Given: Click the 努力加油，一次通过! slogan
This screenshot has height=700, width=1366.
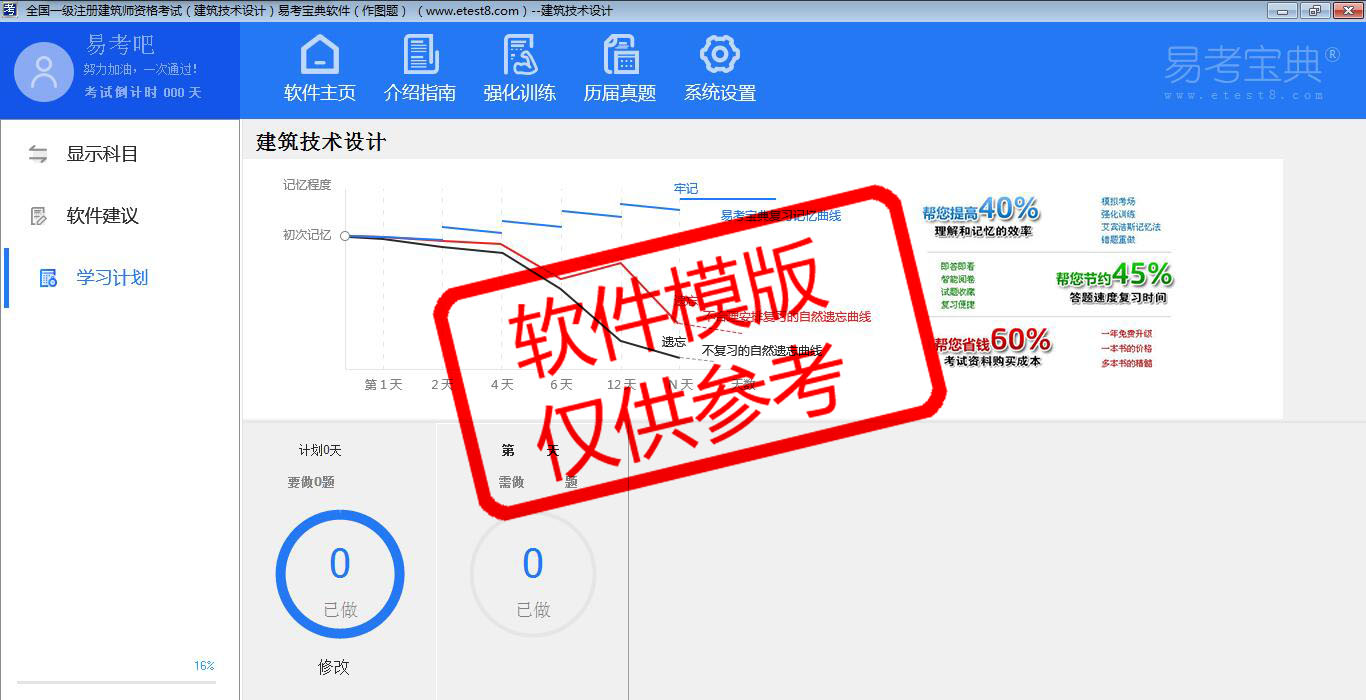Looking at the screenshot, I should 140,70.
